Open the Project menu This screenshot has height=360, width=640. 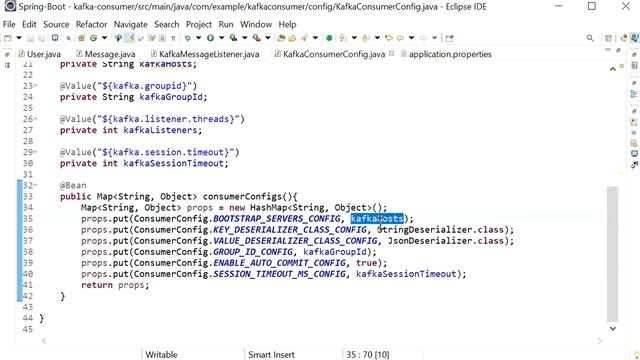click(x=199, y=24)
